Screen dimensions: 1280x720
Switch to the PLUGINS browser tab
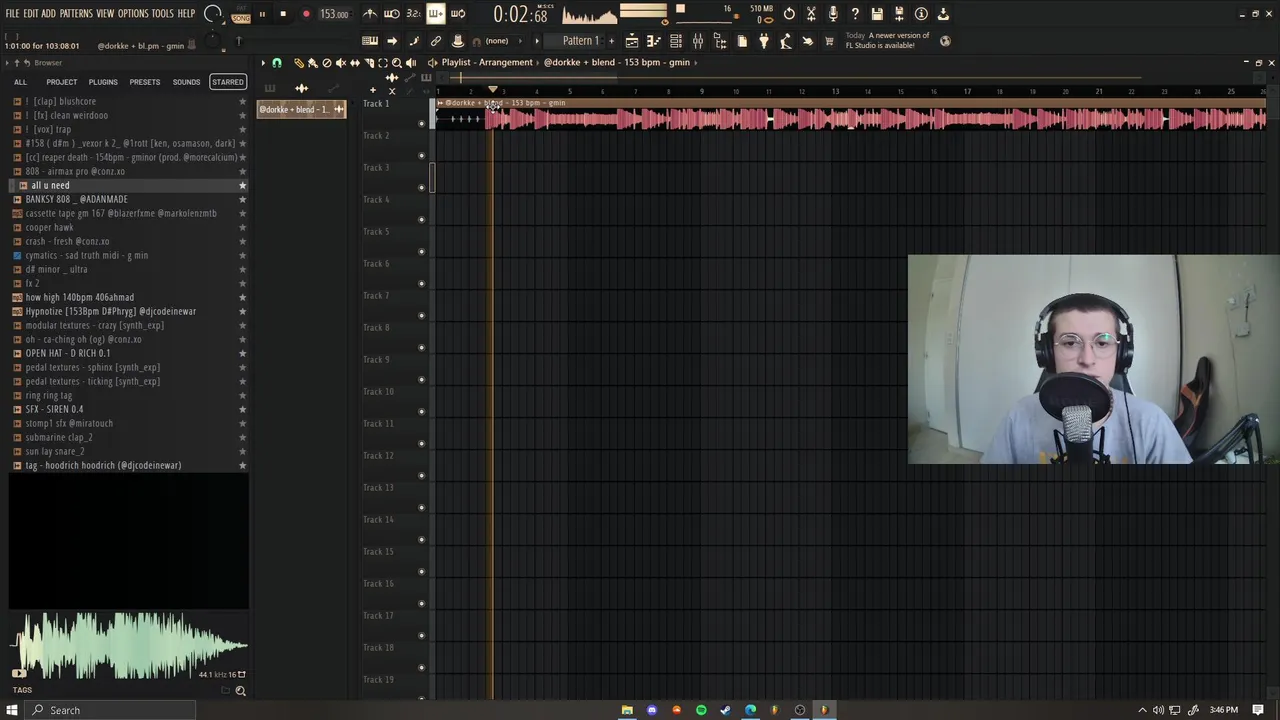(103, 82)
